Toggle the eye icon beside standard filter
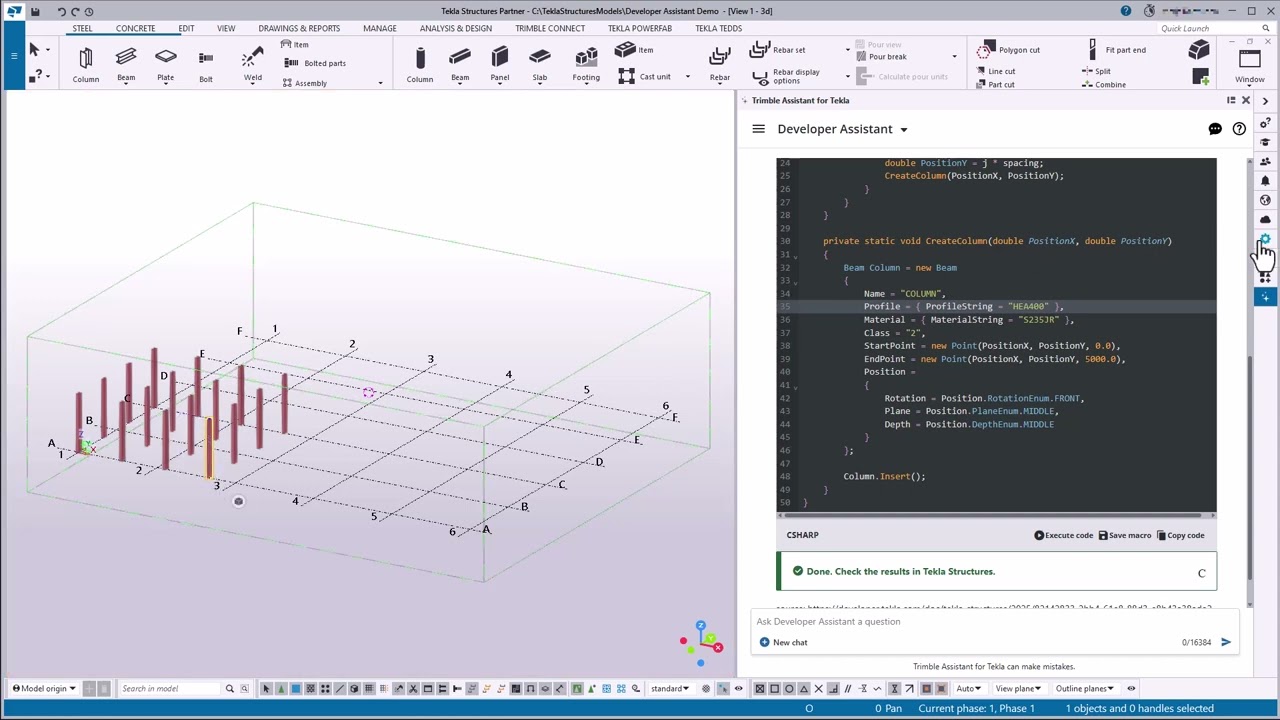The height and width of the screenshot is (720, 1280). 738,688
